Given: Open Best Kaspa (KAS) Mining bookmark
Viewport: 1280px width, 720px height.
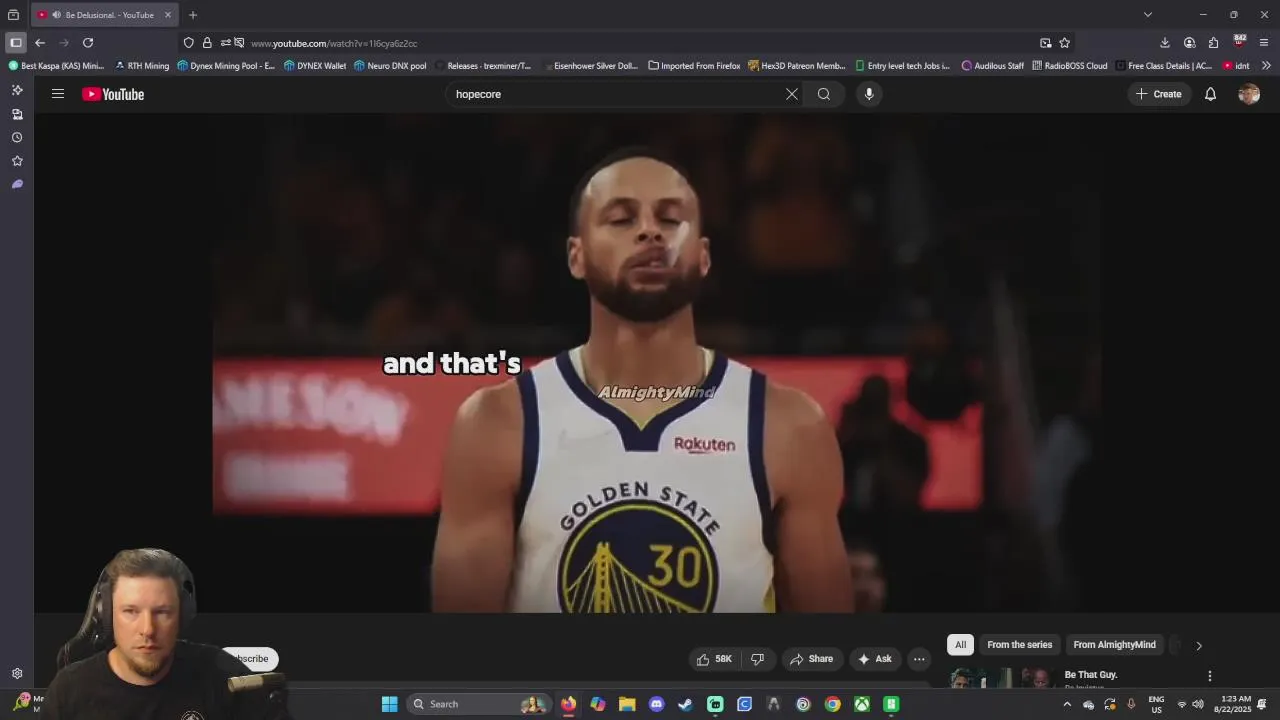Looking at the screenshot, I should click(56, 66).
